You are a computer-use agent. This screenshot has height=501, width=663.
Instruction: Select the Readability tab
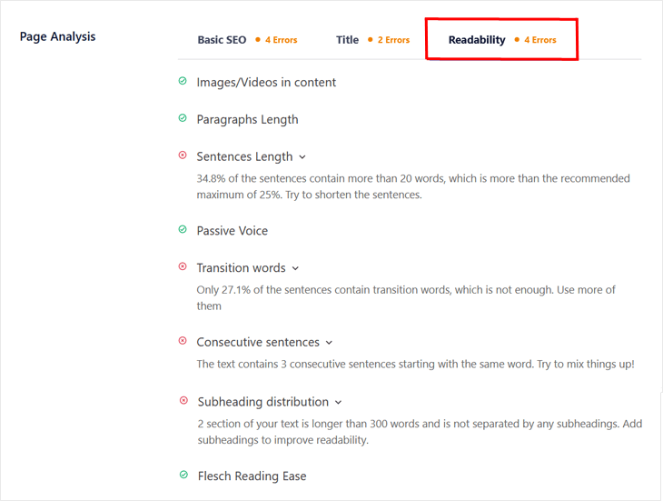click(477, 40)
